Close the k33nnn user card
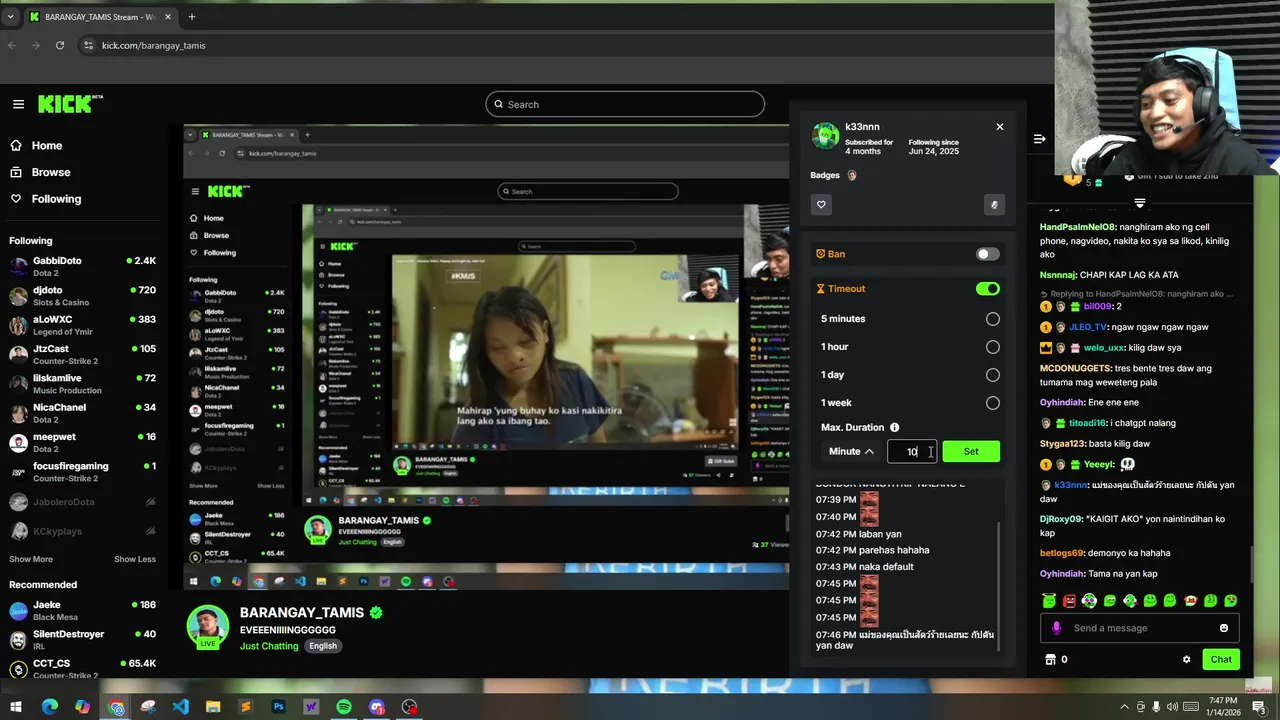The height and width of the screenshot is (720, 1280). pos(999,127)
